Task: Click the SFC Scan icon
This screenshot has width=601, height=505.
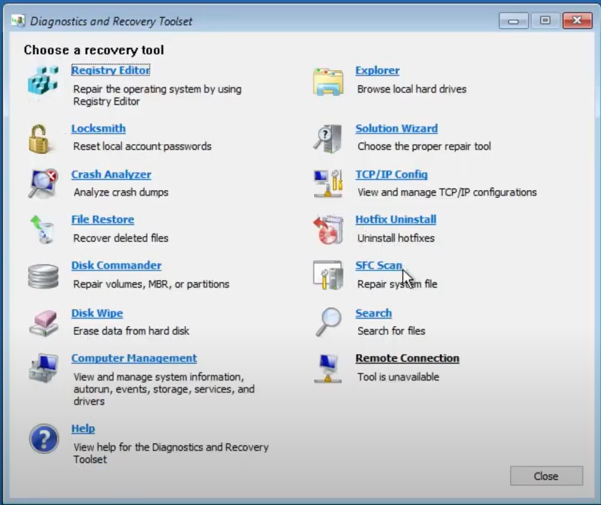Action: (x=328, y=275)
